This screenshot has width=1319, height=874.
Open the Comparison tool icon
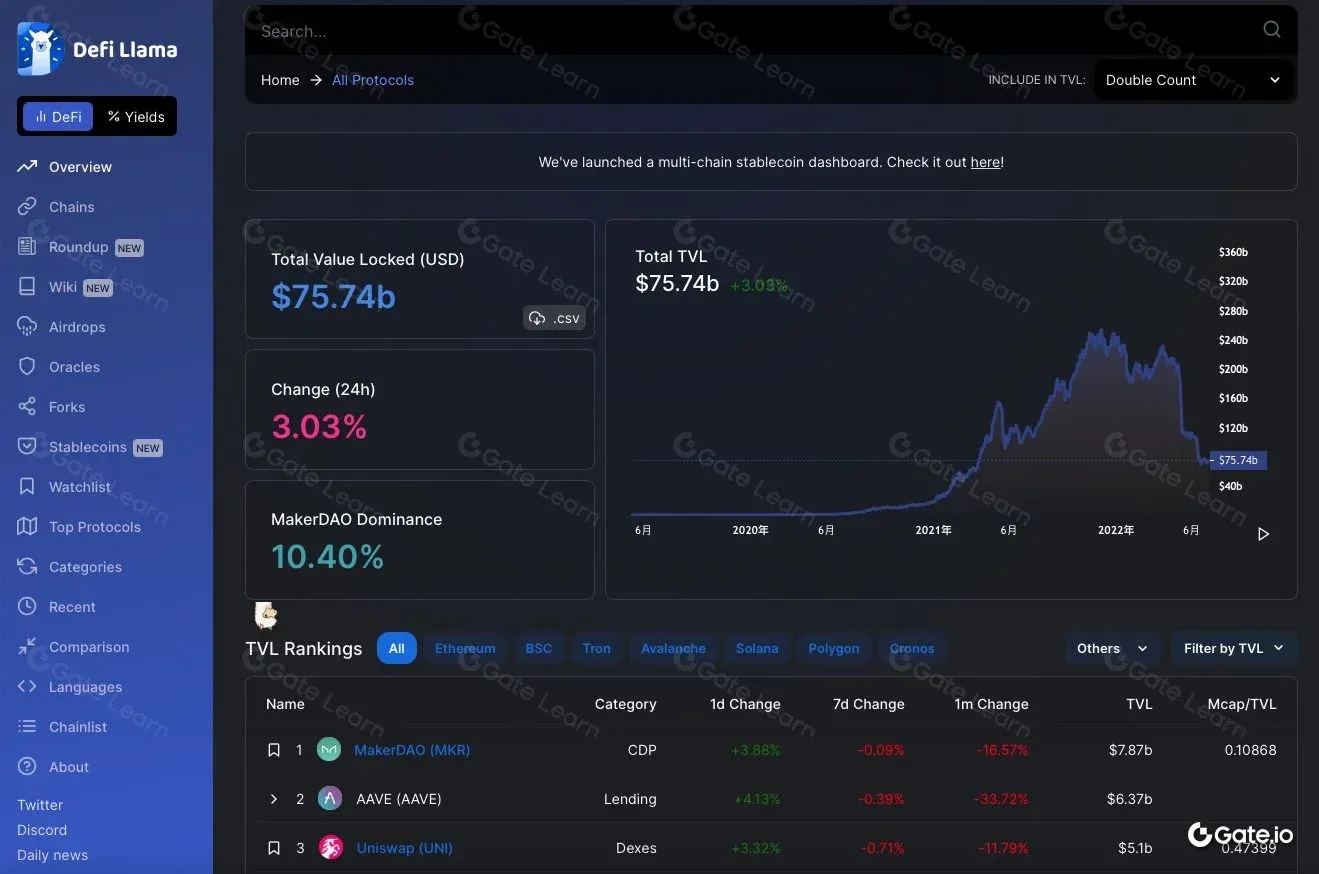pyautogui.click(x=29, y=647)
